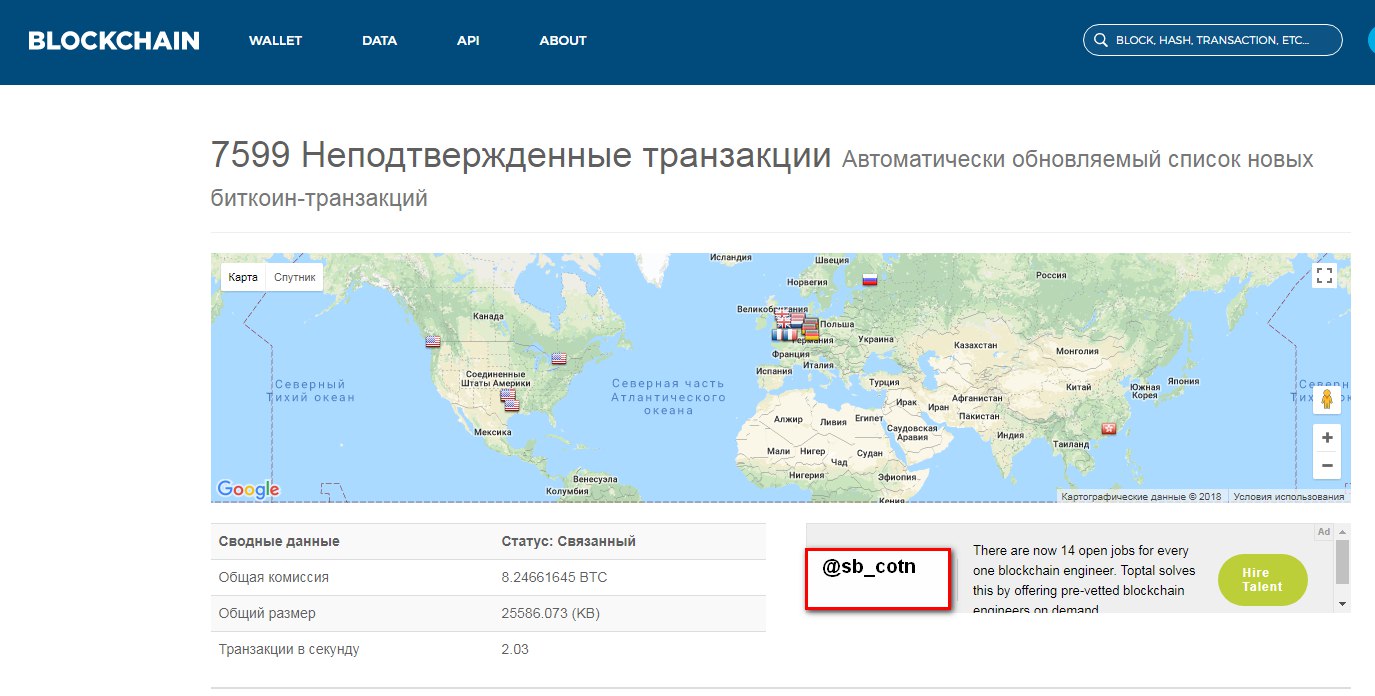Click the UK flag marker
1375x696 pixels.
tap(784, 320)
